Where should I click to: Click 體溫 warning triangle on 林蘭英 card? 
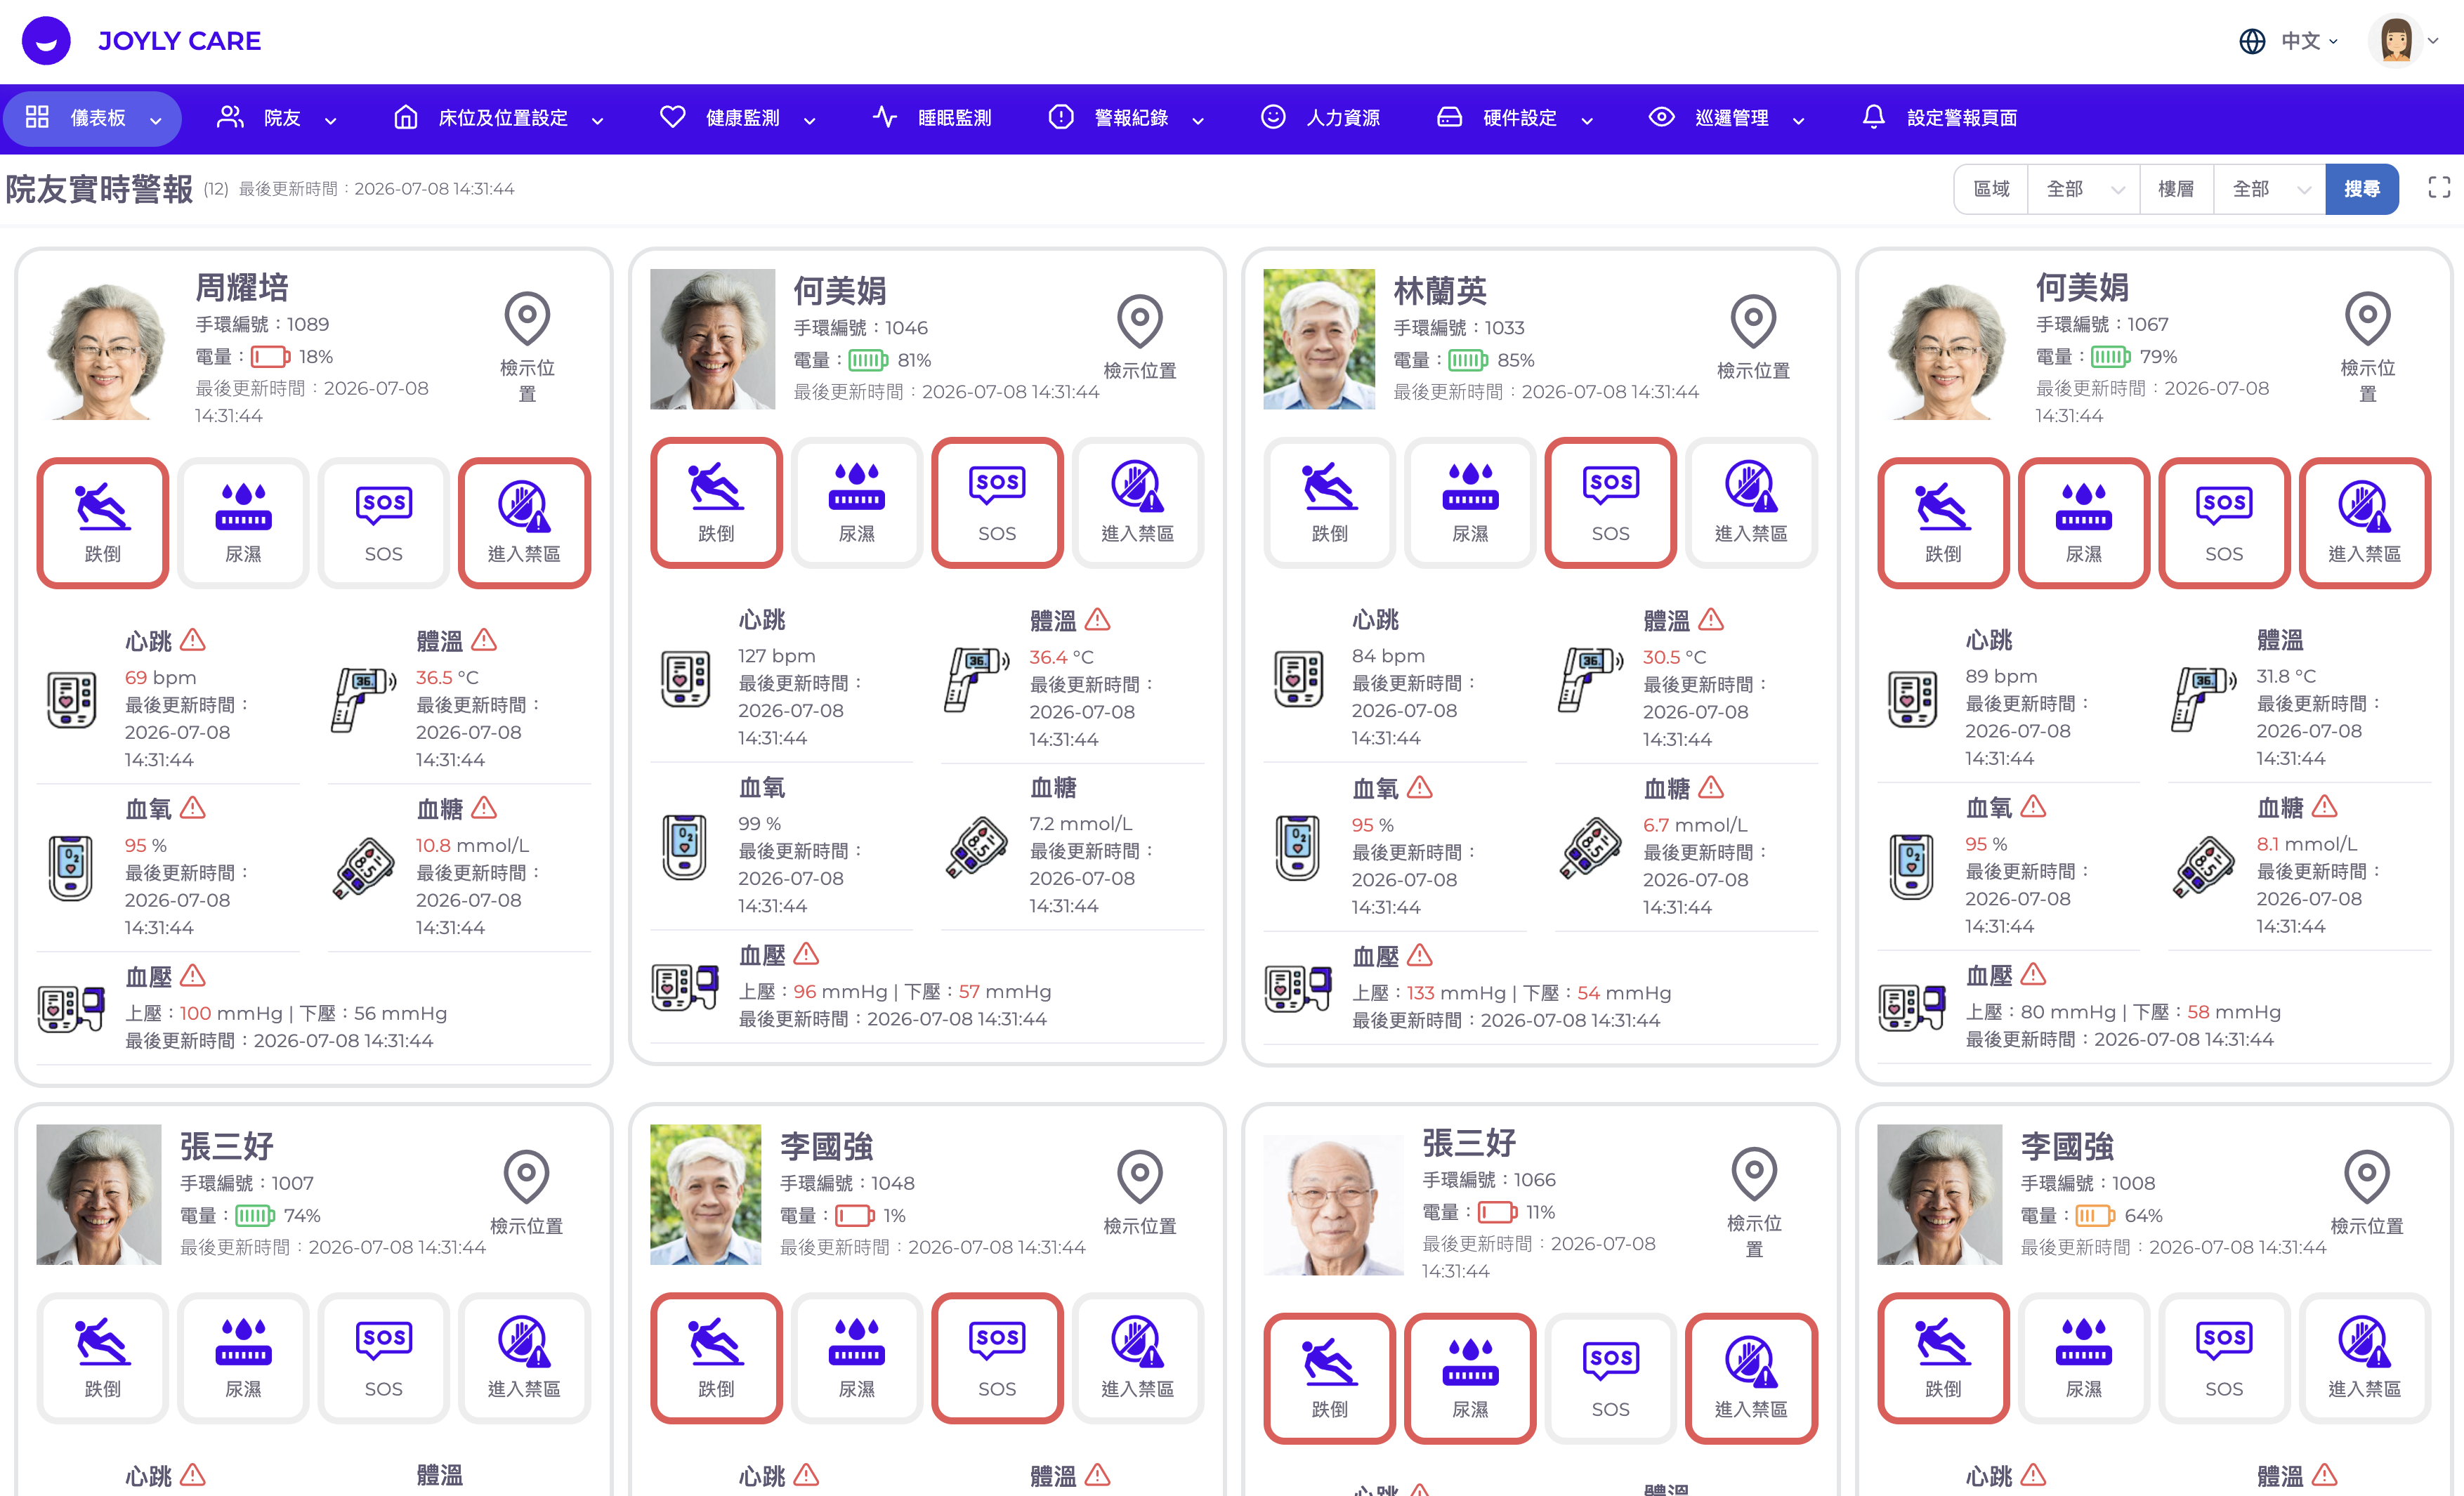(x=1711, y=620)
